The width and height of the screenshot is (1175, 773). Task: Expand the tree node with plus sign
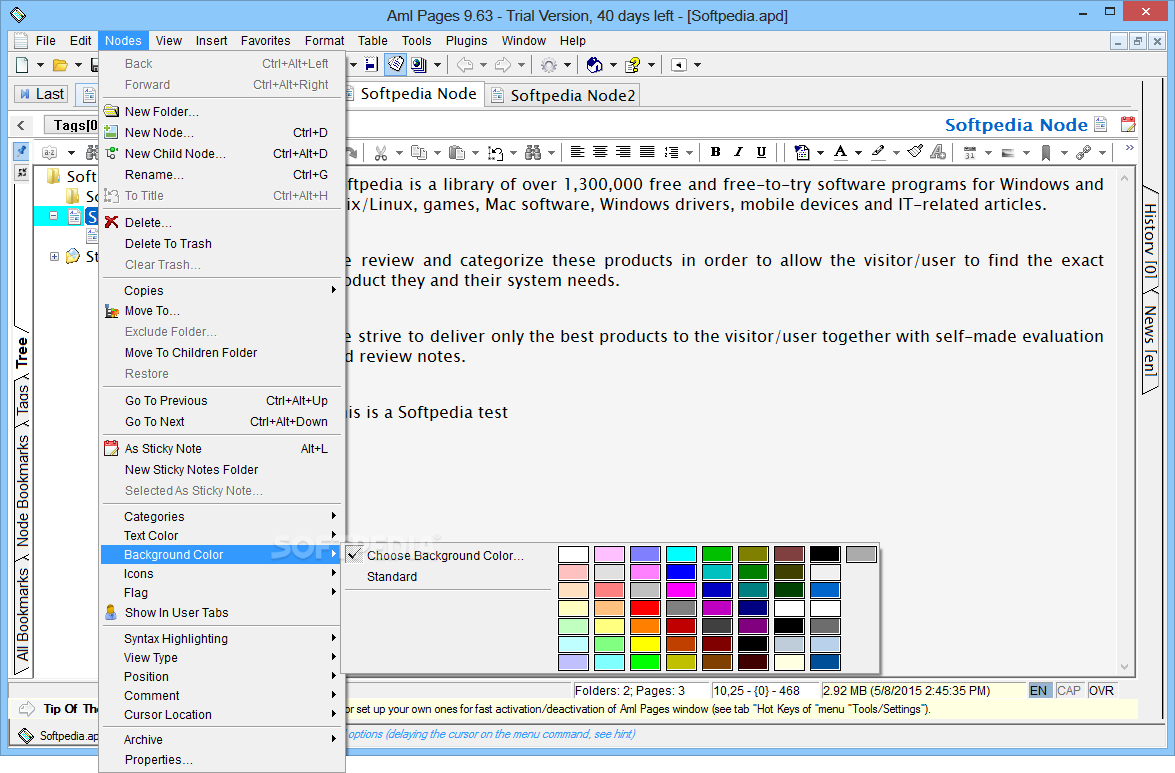click(54, 257)
